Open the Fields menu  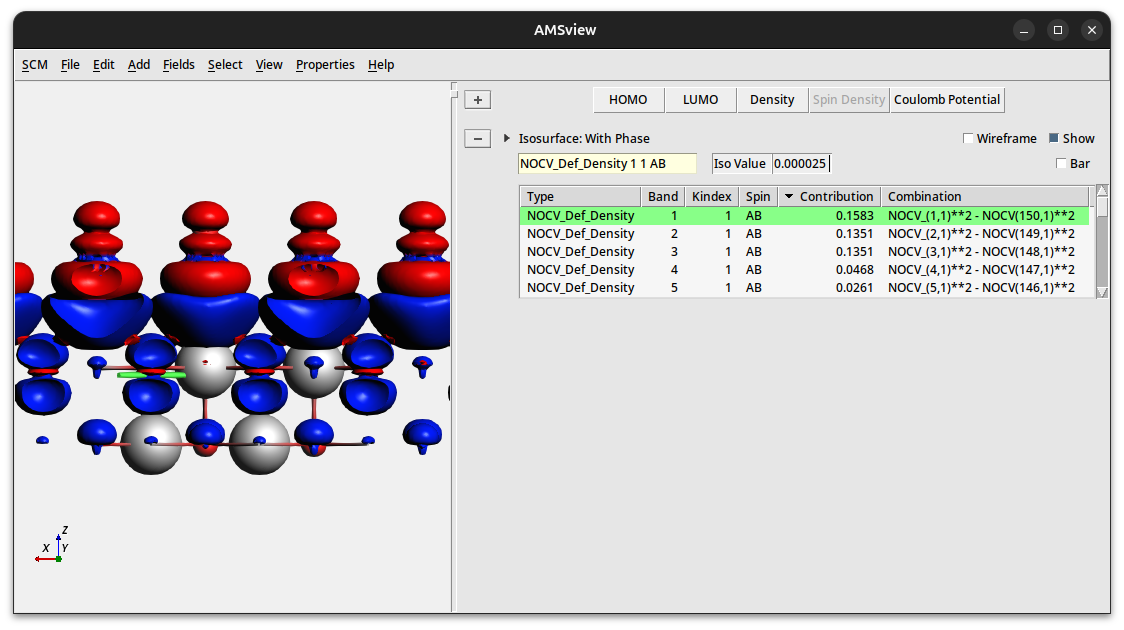pyautogui.click(x=179, y=65)
